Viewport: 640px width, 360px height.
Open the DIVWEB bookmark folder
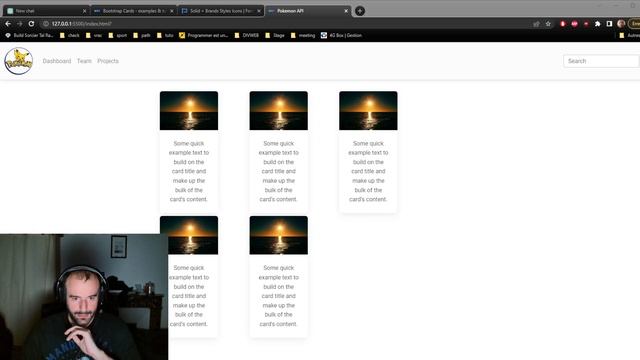pyautogui.click(x=247, y=36)
